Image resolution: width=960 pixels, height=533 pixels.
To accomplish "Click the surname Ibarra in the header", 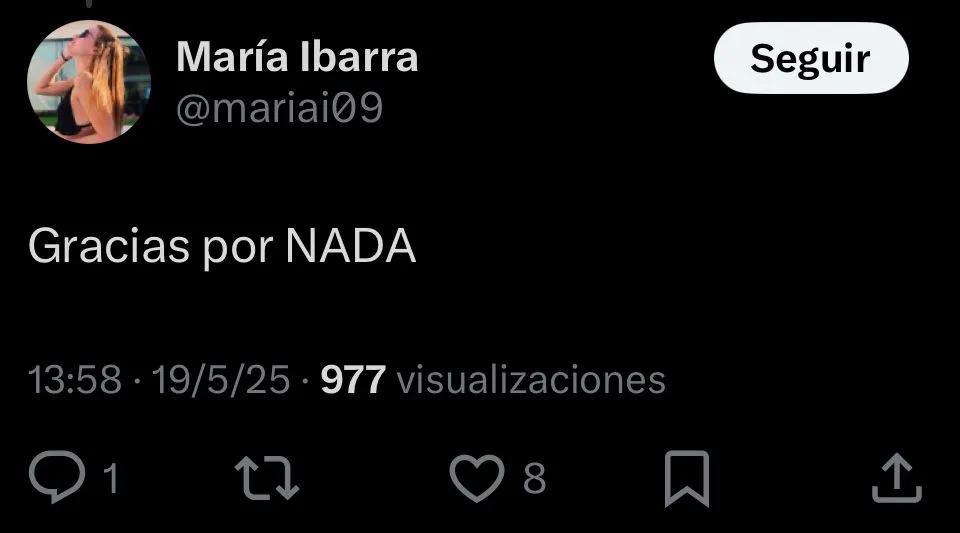I will tap(359, 57).
